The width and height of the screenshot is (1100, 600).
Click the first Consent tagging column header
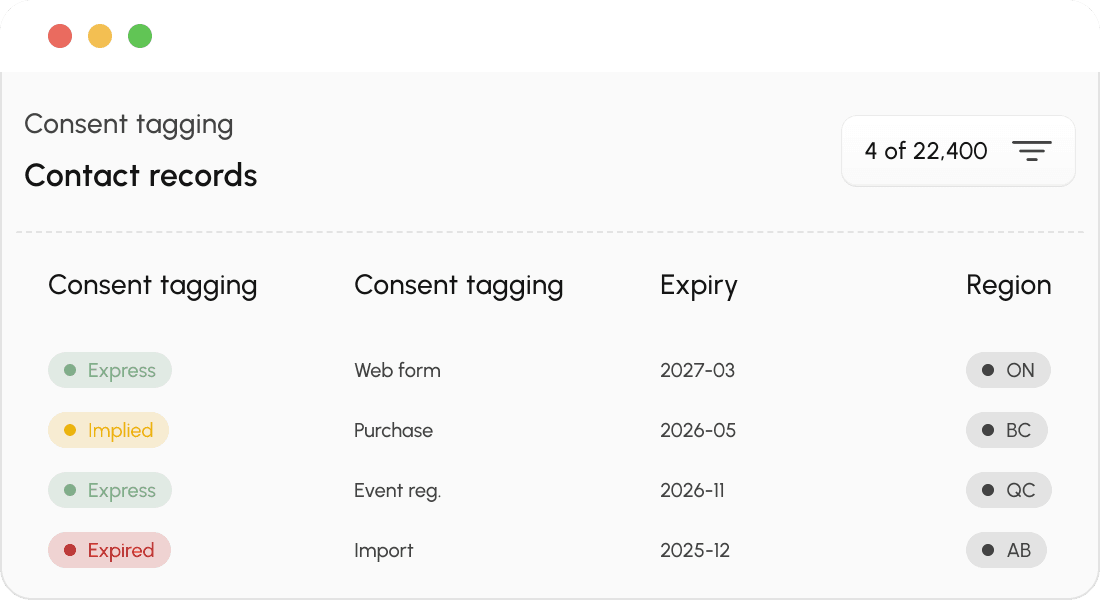[x=152, y=286]
